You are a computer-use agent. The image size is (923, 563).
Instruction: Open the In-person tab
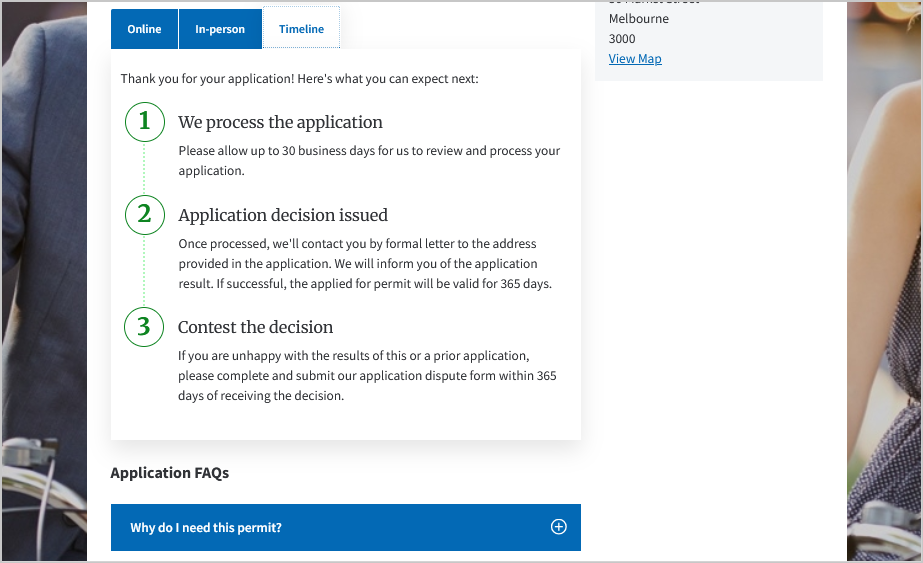(x=220, y=29)
